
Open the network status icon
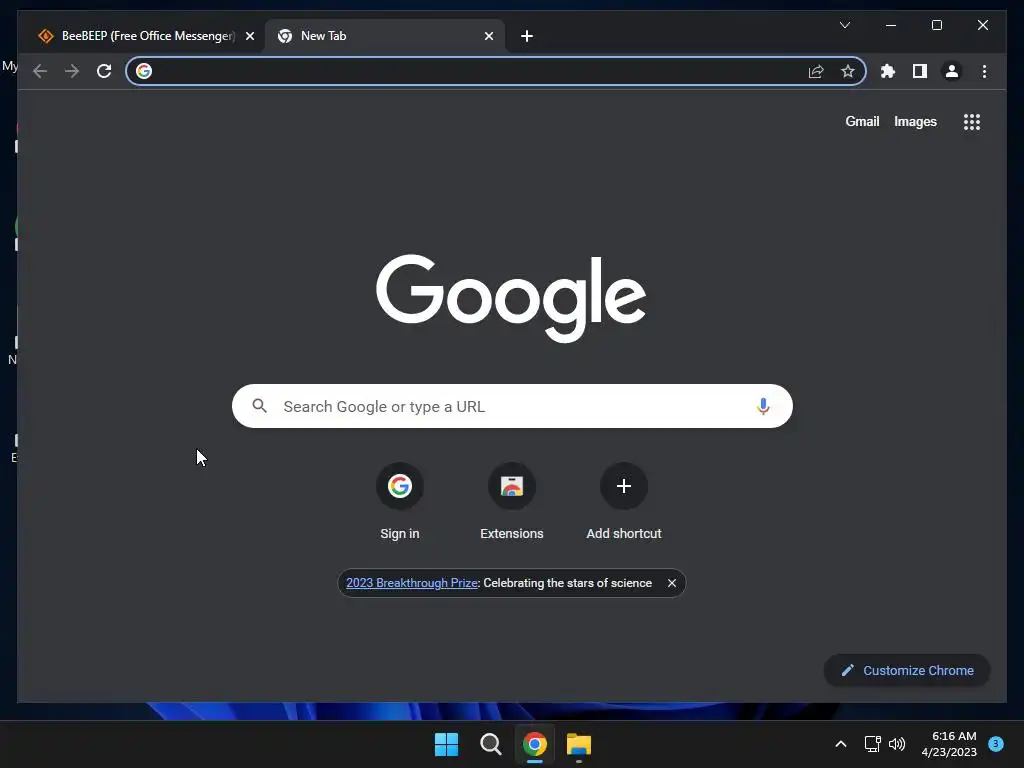pyautogui.click(x=872, y=744)
